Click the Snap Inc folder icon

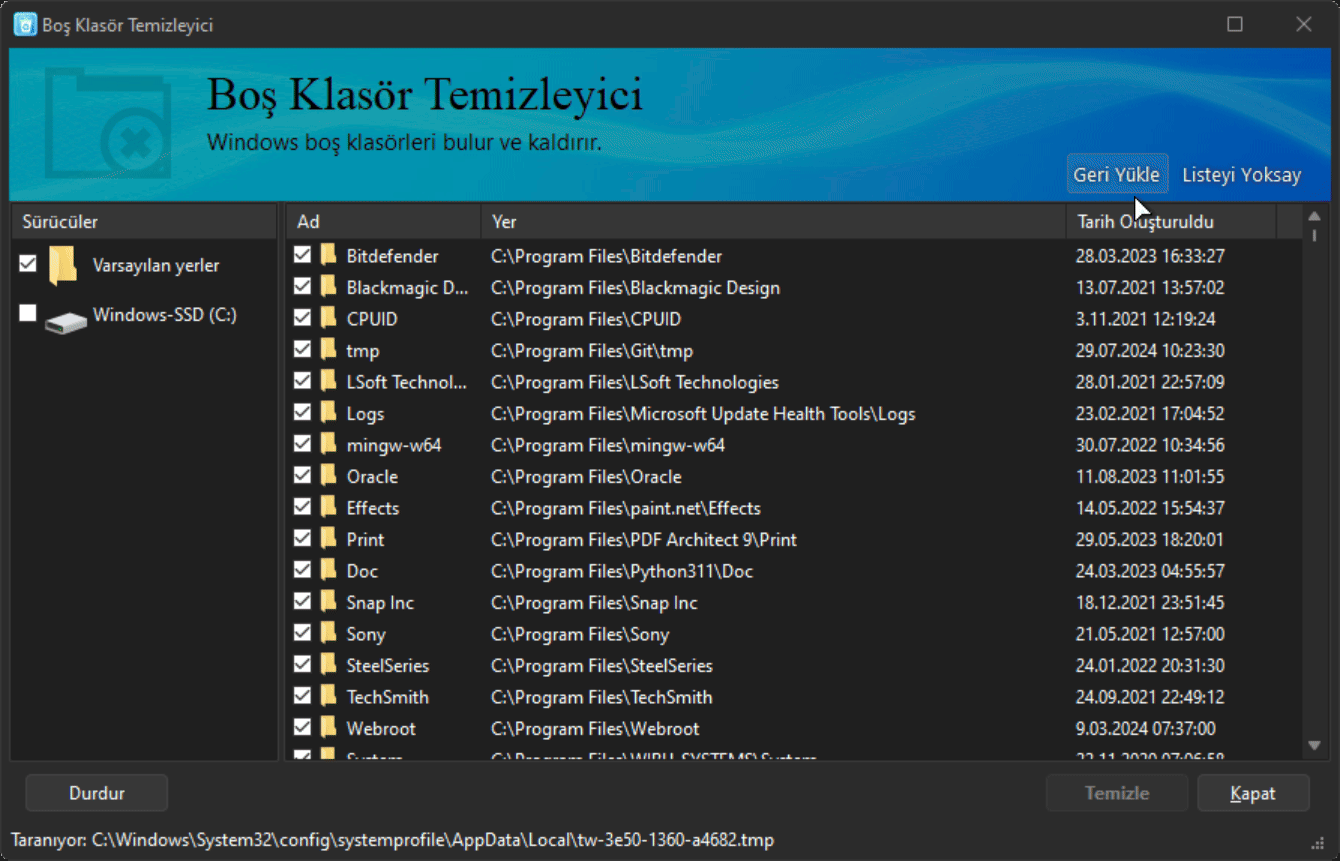point(329,602)
